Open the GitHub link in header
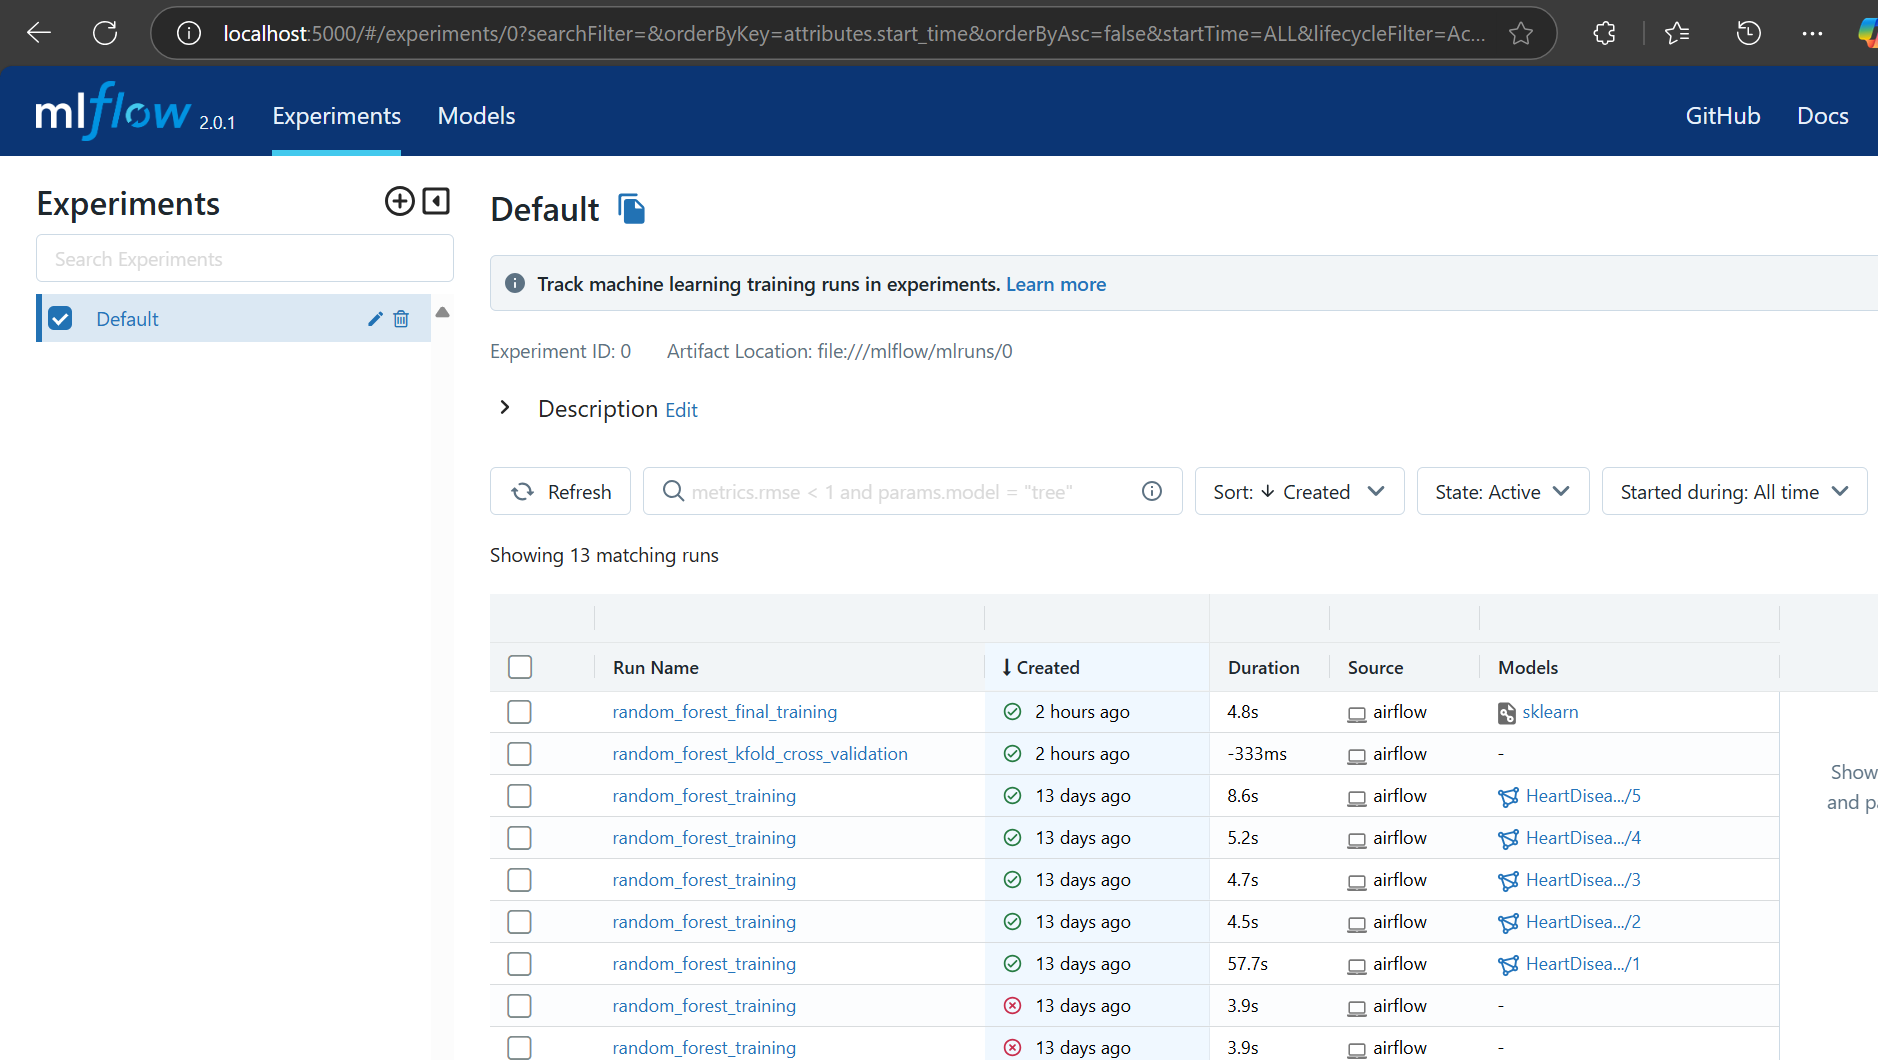Screen dimensions: 1878x1060 coord(1722,116)
